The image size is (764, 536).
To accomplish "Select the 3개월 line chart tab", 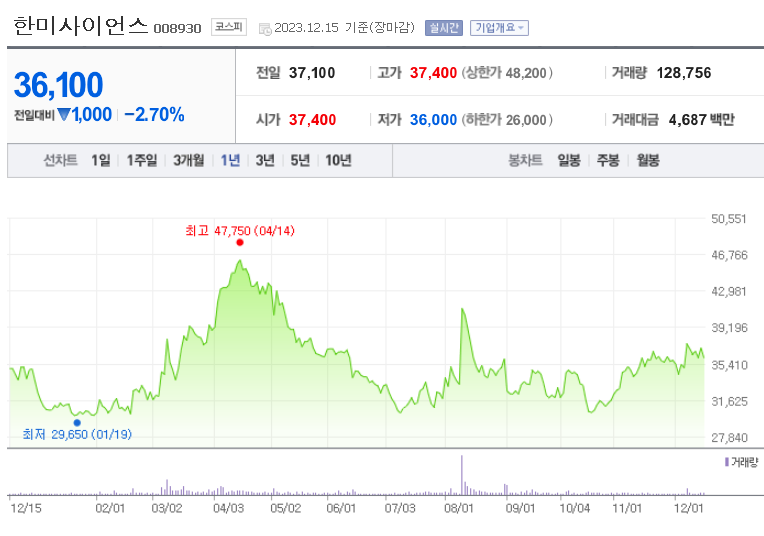I will (189, 160).
